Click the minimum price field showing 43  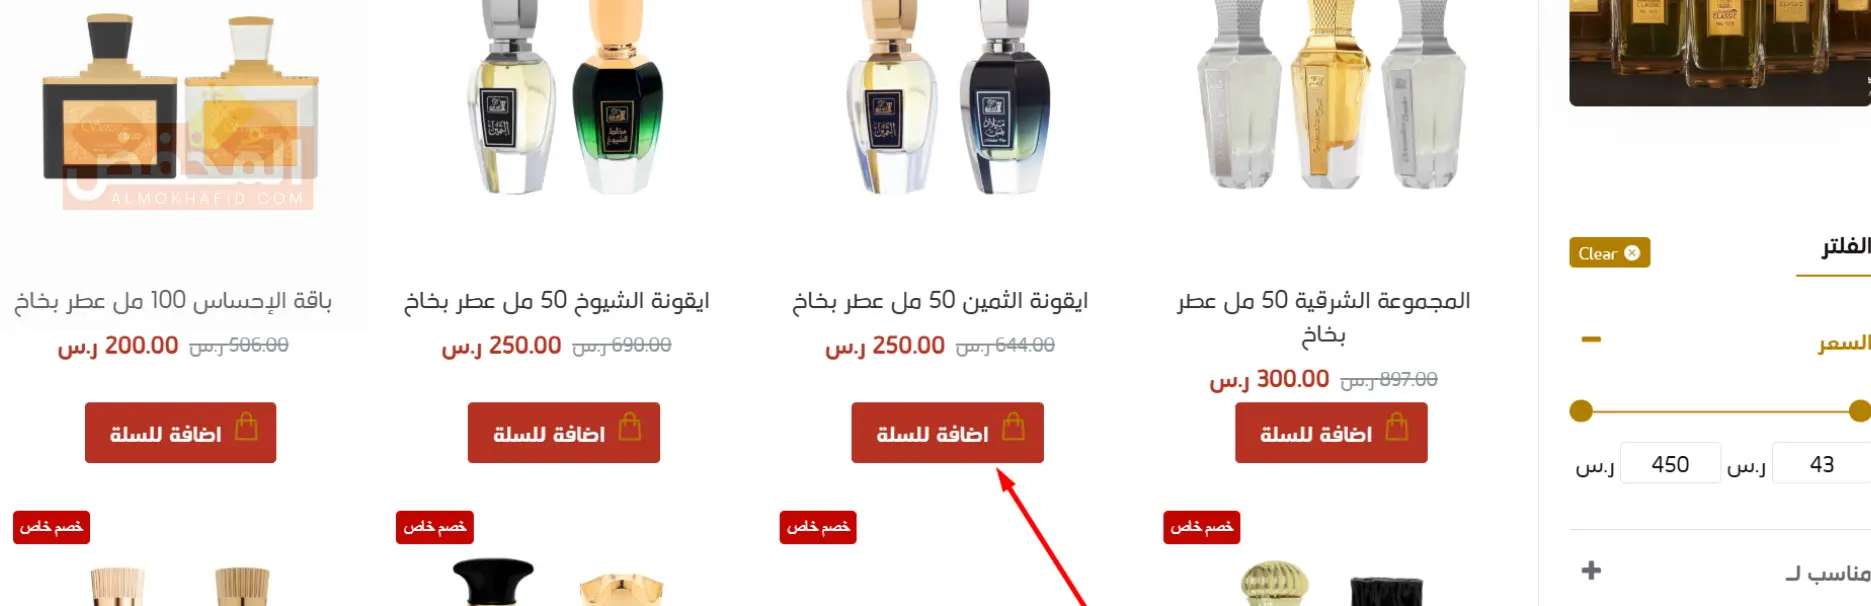tap(1821, 464)
